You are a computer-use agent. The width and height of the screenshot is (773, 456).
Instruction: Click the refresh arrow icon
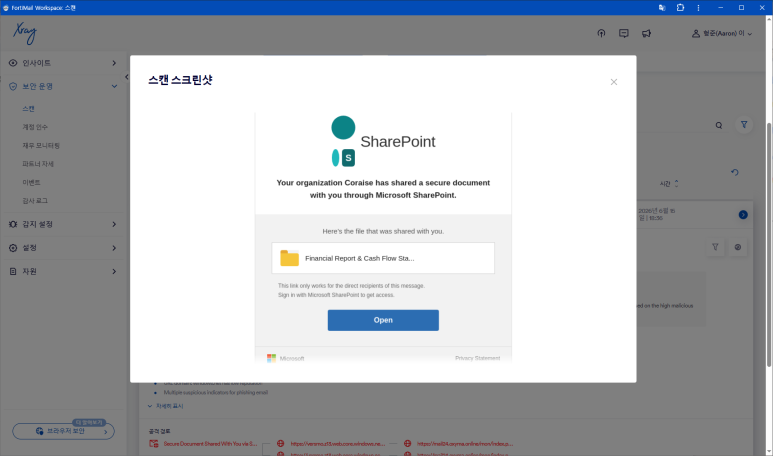[735, 173]
